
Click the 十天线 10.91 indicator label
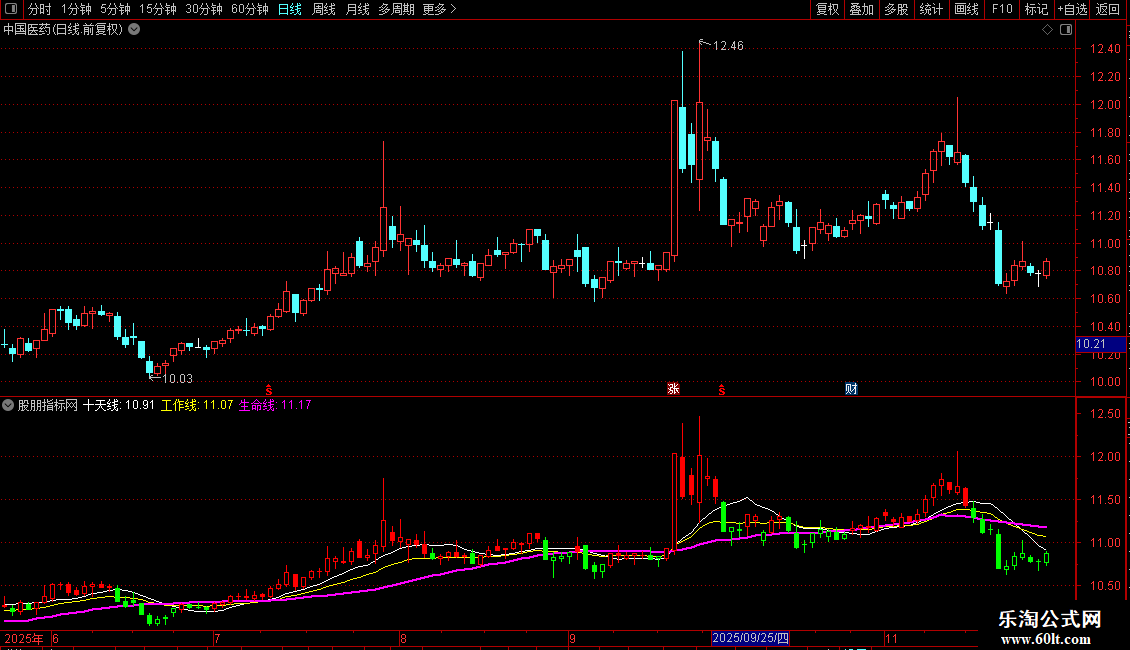point(119,405)
